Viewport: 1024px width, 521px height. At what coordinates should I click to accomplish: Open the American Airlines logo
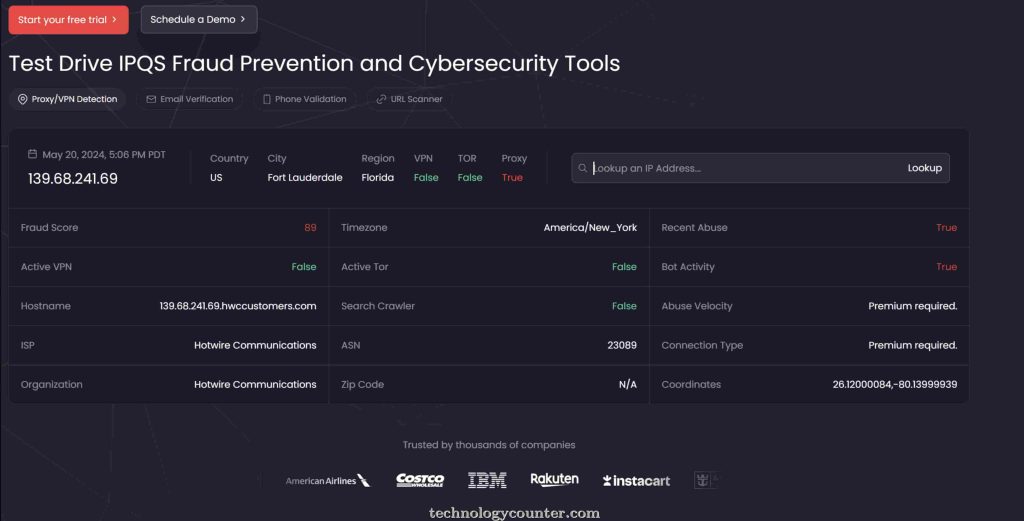coord(327,481)
